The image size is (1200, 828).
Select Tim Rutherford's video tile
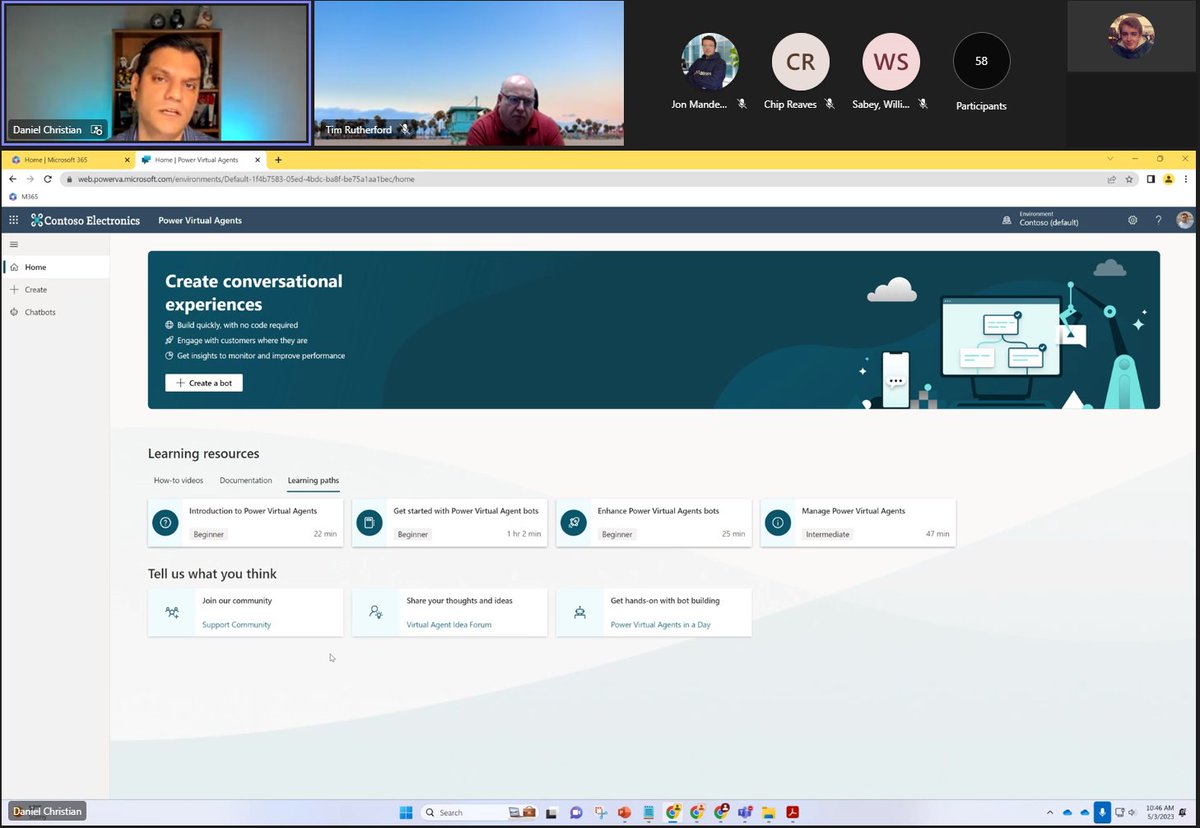click(x=469, y=73)
